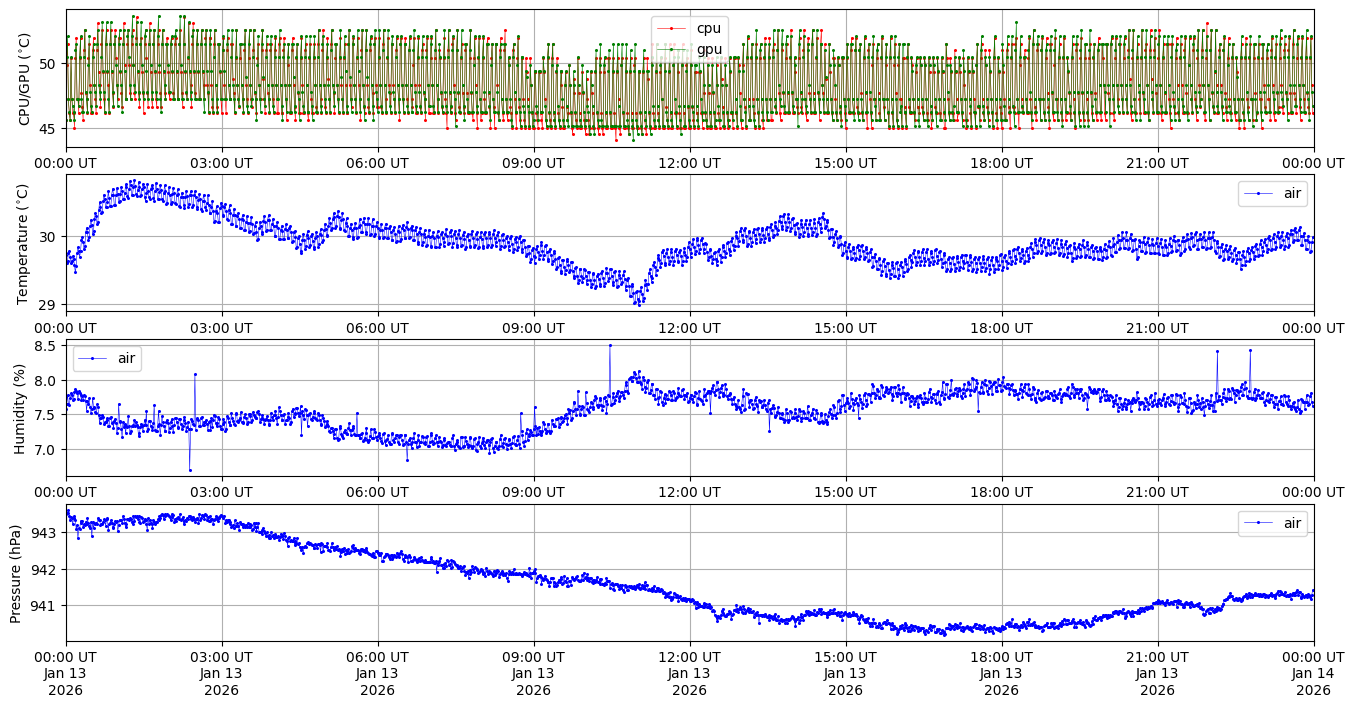This screenshot has width=1354, height=707.
Task: Click the Pressure (hPa) y-axis label
Action: point(16,573)
